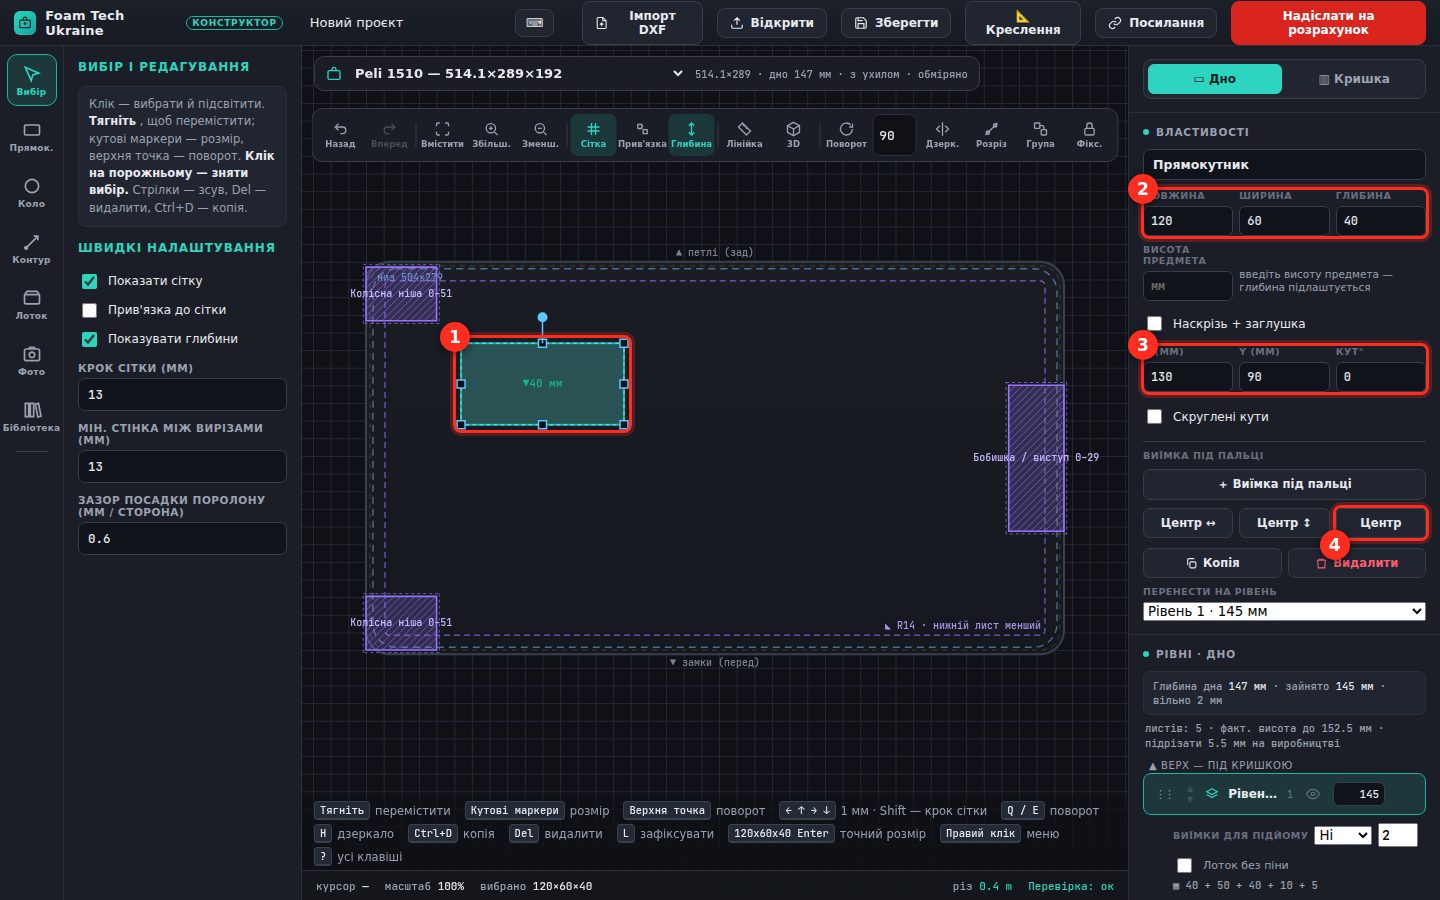The image size is (1440, 900).
Task: Open Перенести на рівень dropdown
Action: tap(1284, 611)
